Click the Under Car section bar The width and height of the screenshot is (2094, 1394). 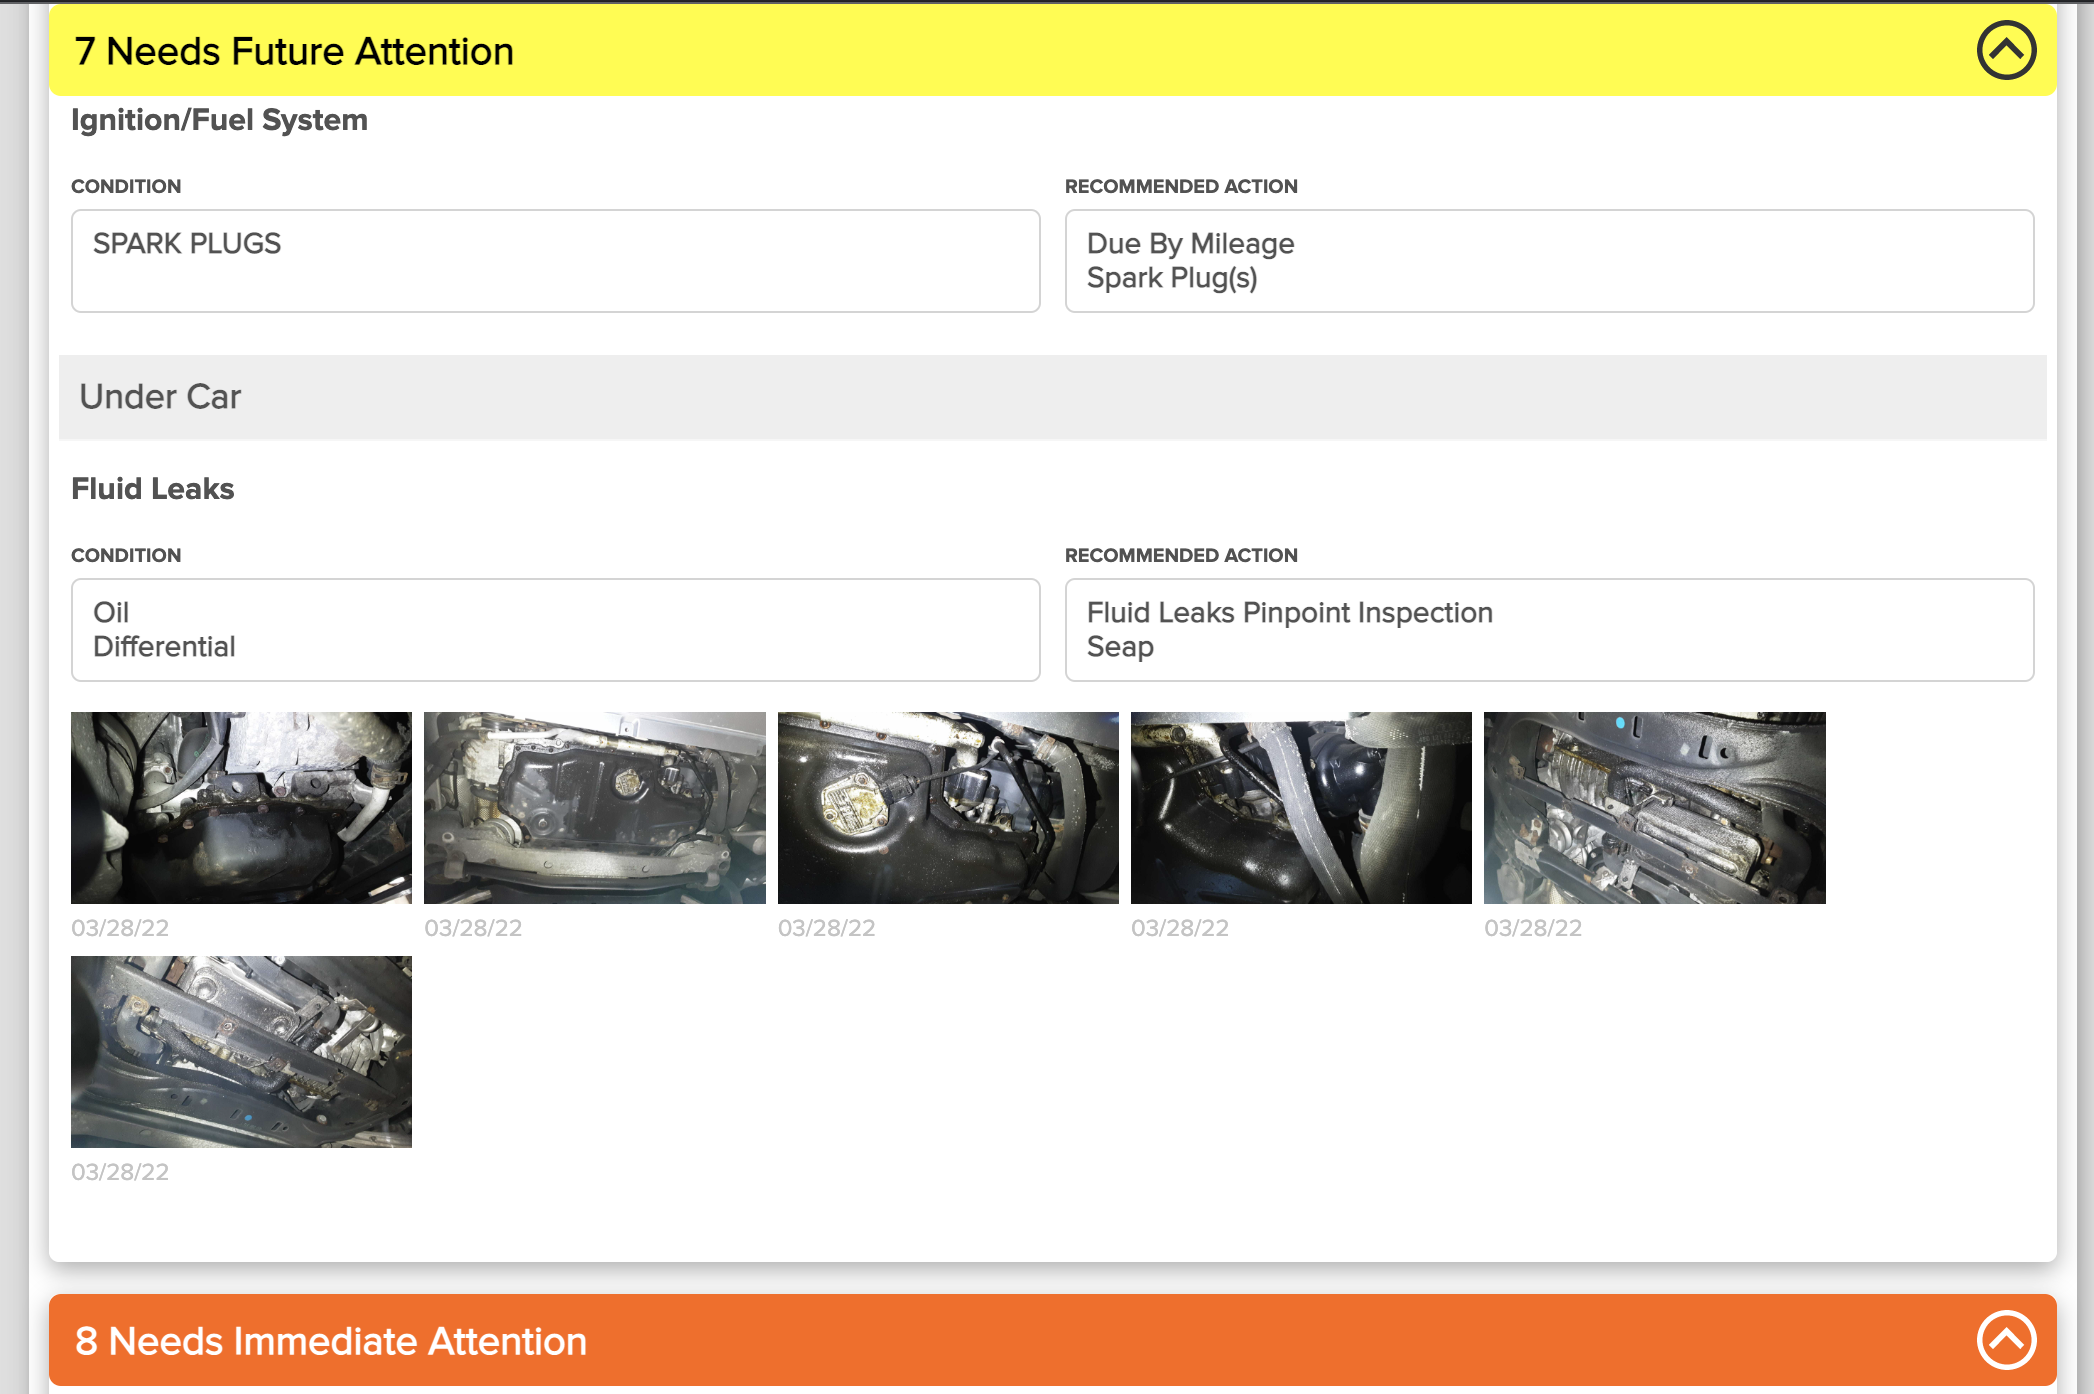click(x=1052, y=397)
